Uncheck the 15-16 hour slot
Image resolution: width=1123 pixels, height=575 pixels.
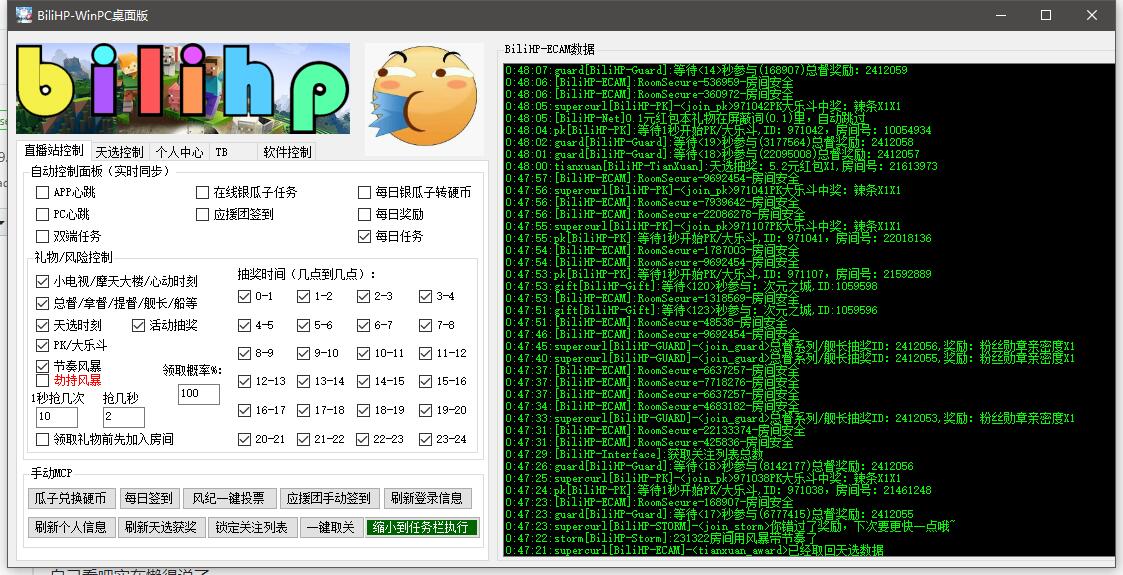[425, 381]
